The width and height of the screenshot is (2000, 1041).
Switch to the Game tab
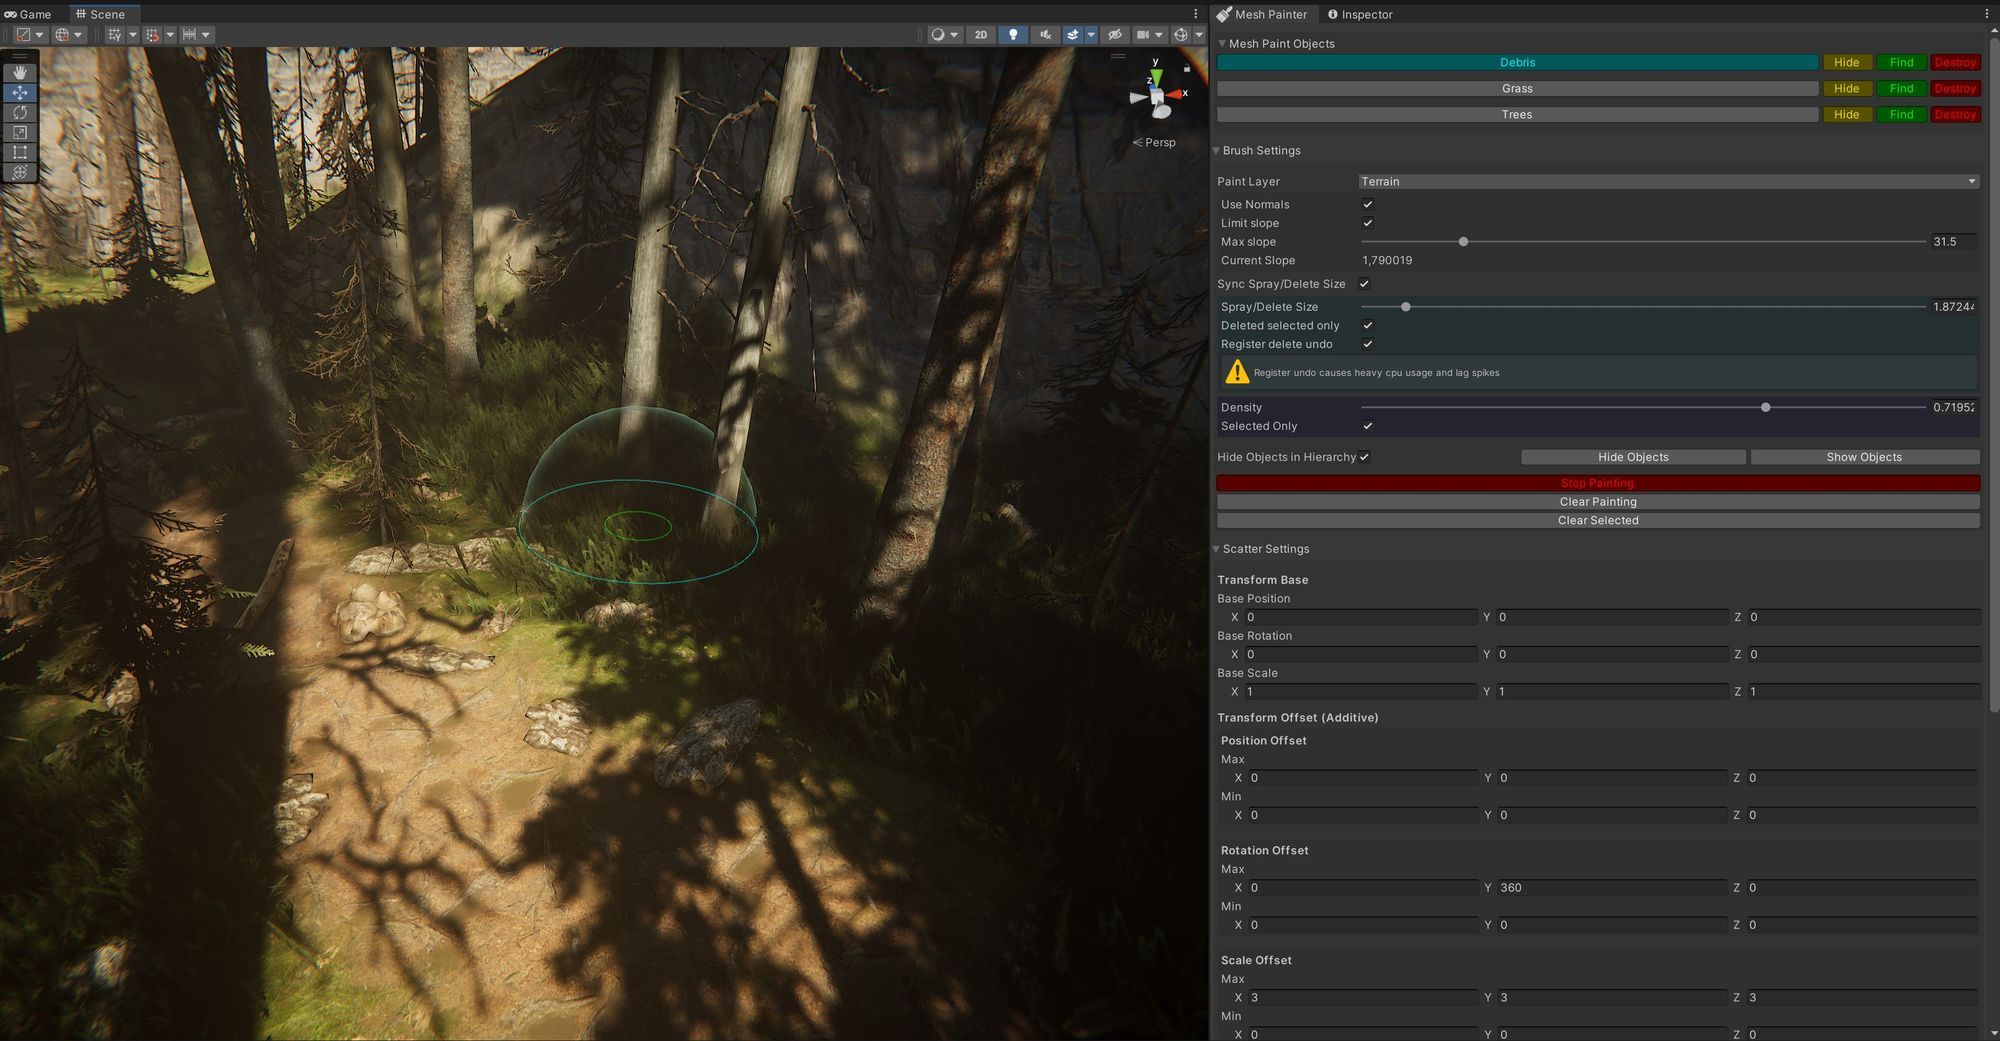(28, 14)
